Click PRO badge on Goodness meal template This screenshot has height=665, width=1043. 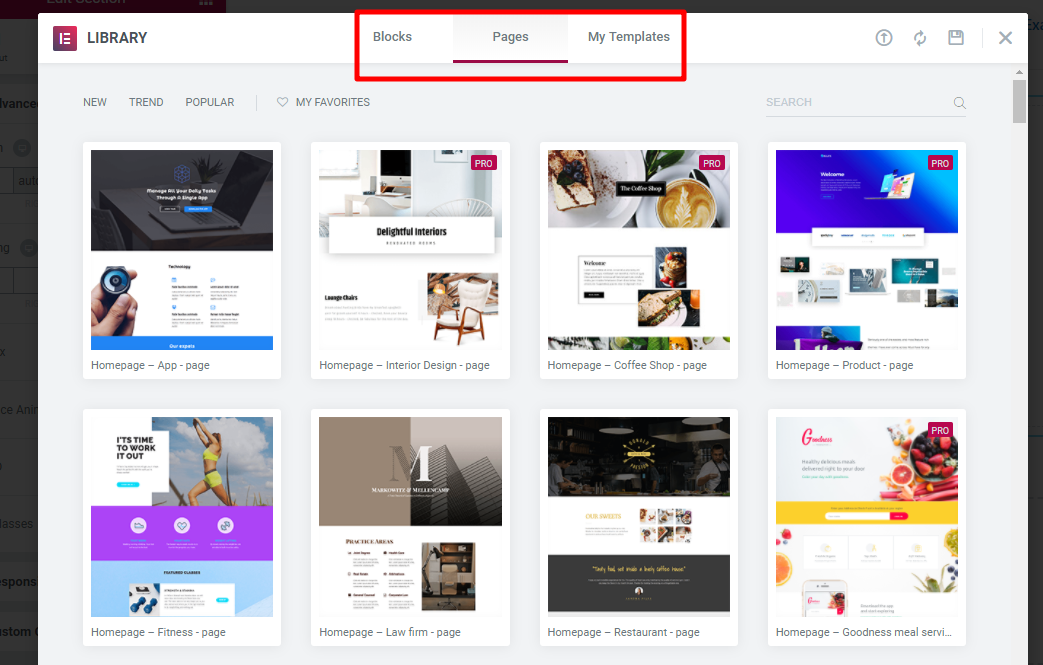pyautogui.click(x=940, y=430)
